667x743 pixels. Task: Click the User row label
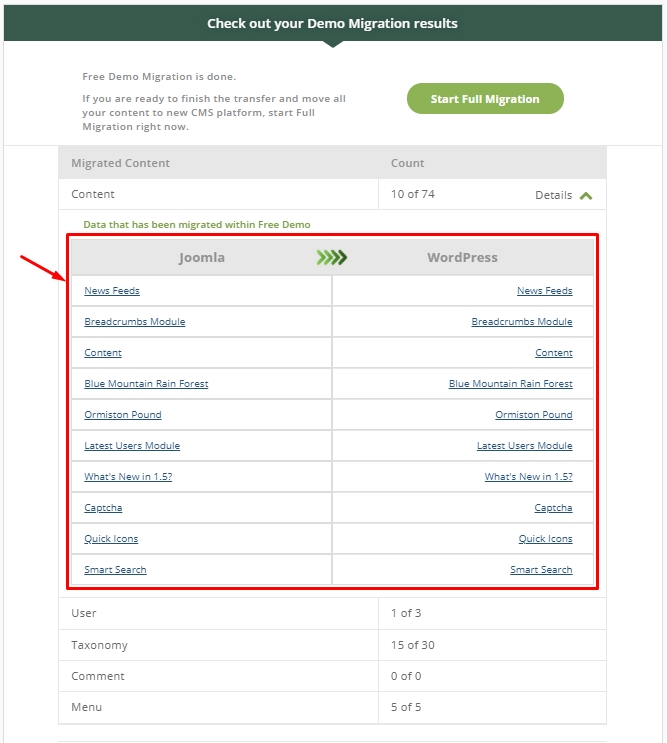tap(84, 613)
